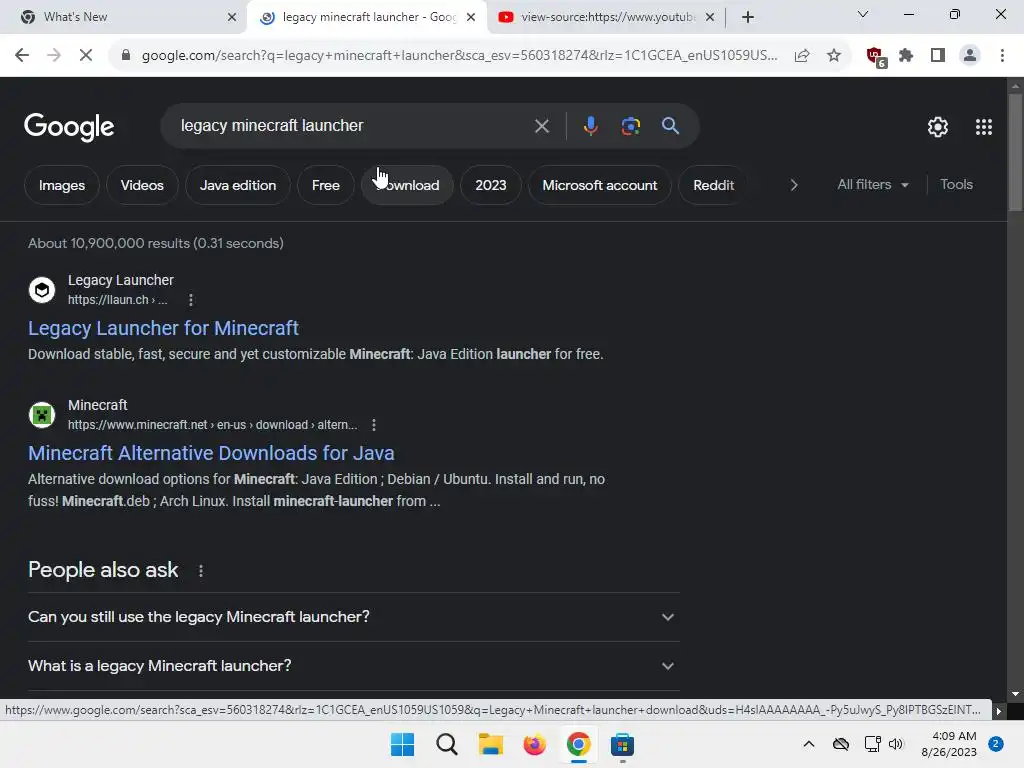Open the share page icon

coord(802,56)
